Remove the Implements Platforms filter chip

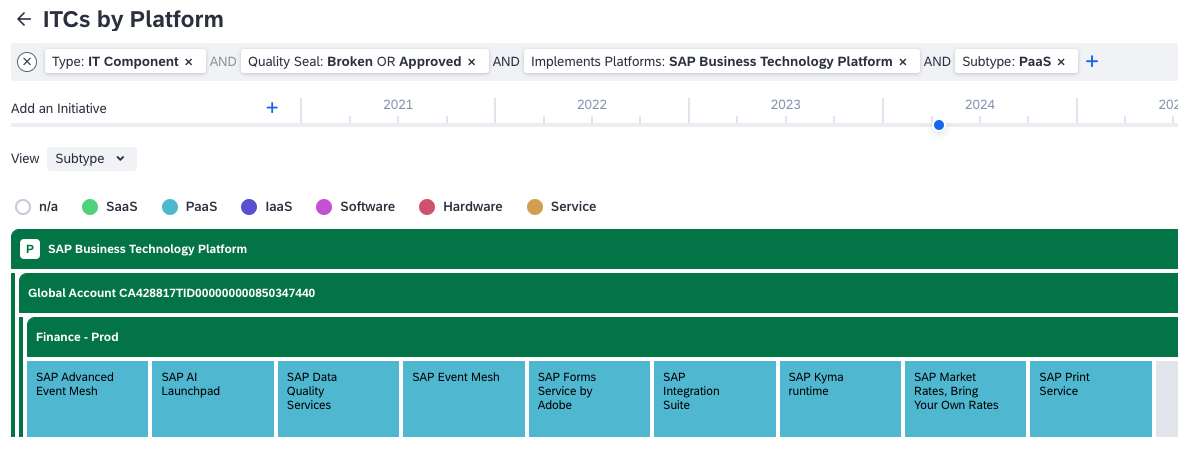(903, 62)
